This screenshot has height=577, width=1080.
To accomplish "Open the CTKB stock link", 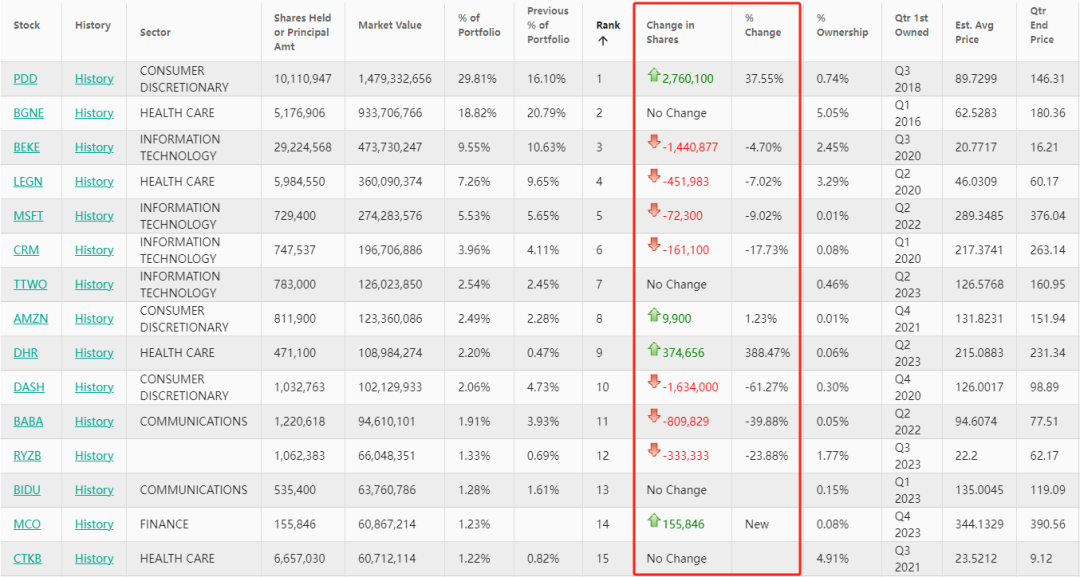I will click(27, 558).
